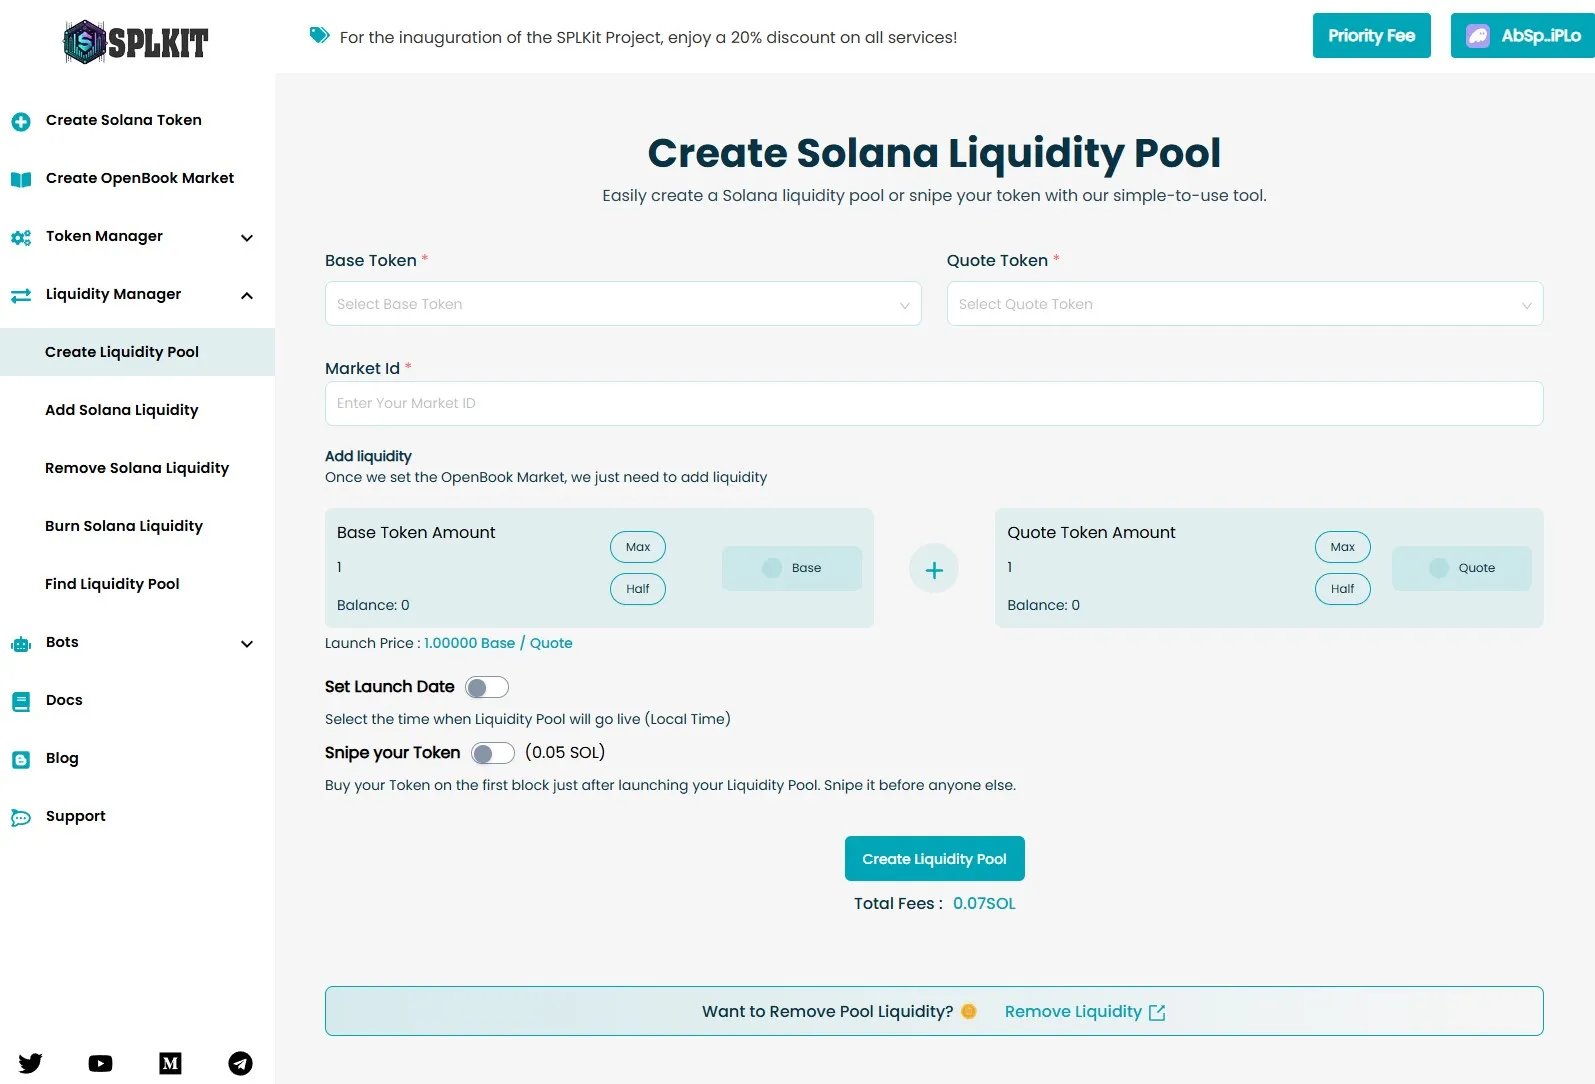Viewport: 1595px width, 1084px height.
Task: Select Add Solana Liquidity in the sidebar
Action: point(121,410)
